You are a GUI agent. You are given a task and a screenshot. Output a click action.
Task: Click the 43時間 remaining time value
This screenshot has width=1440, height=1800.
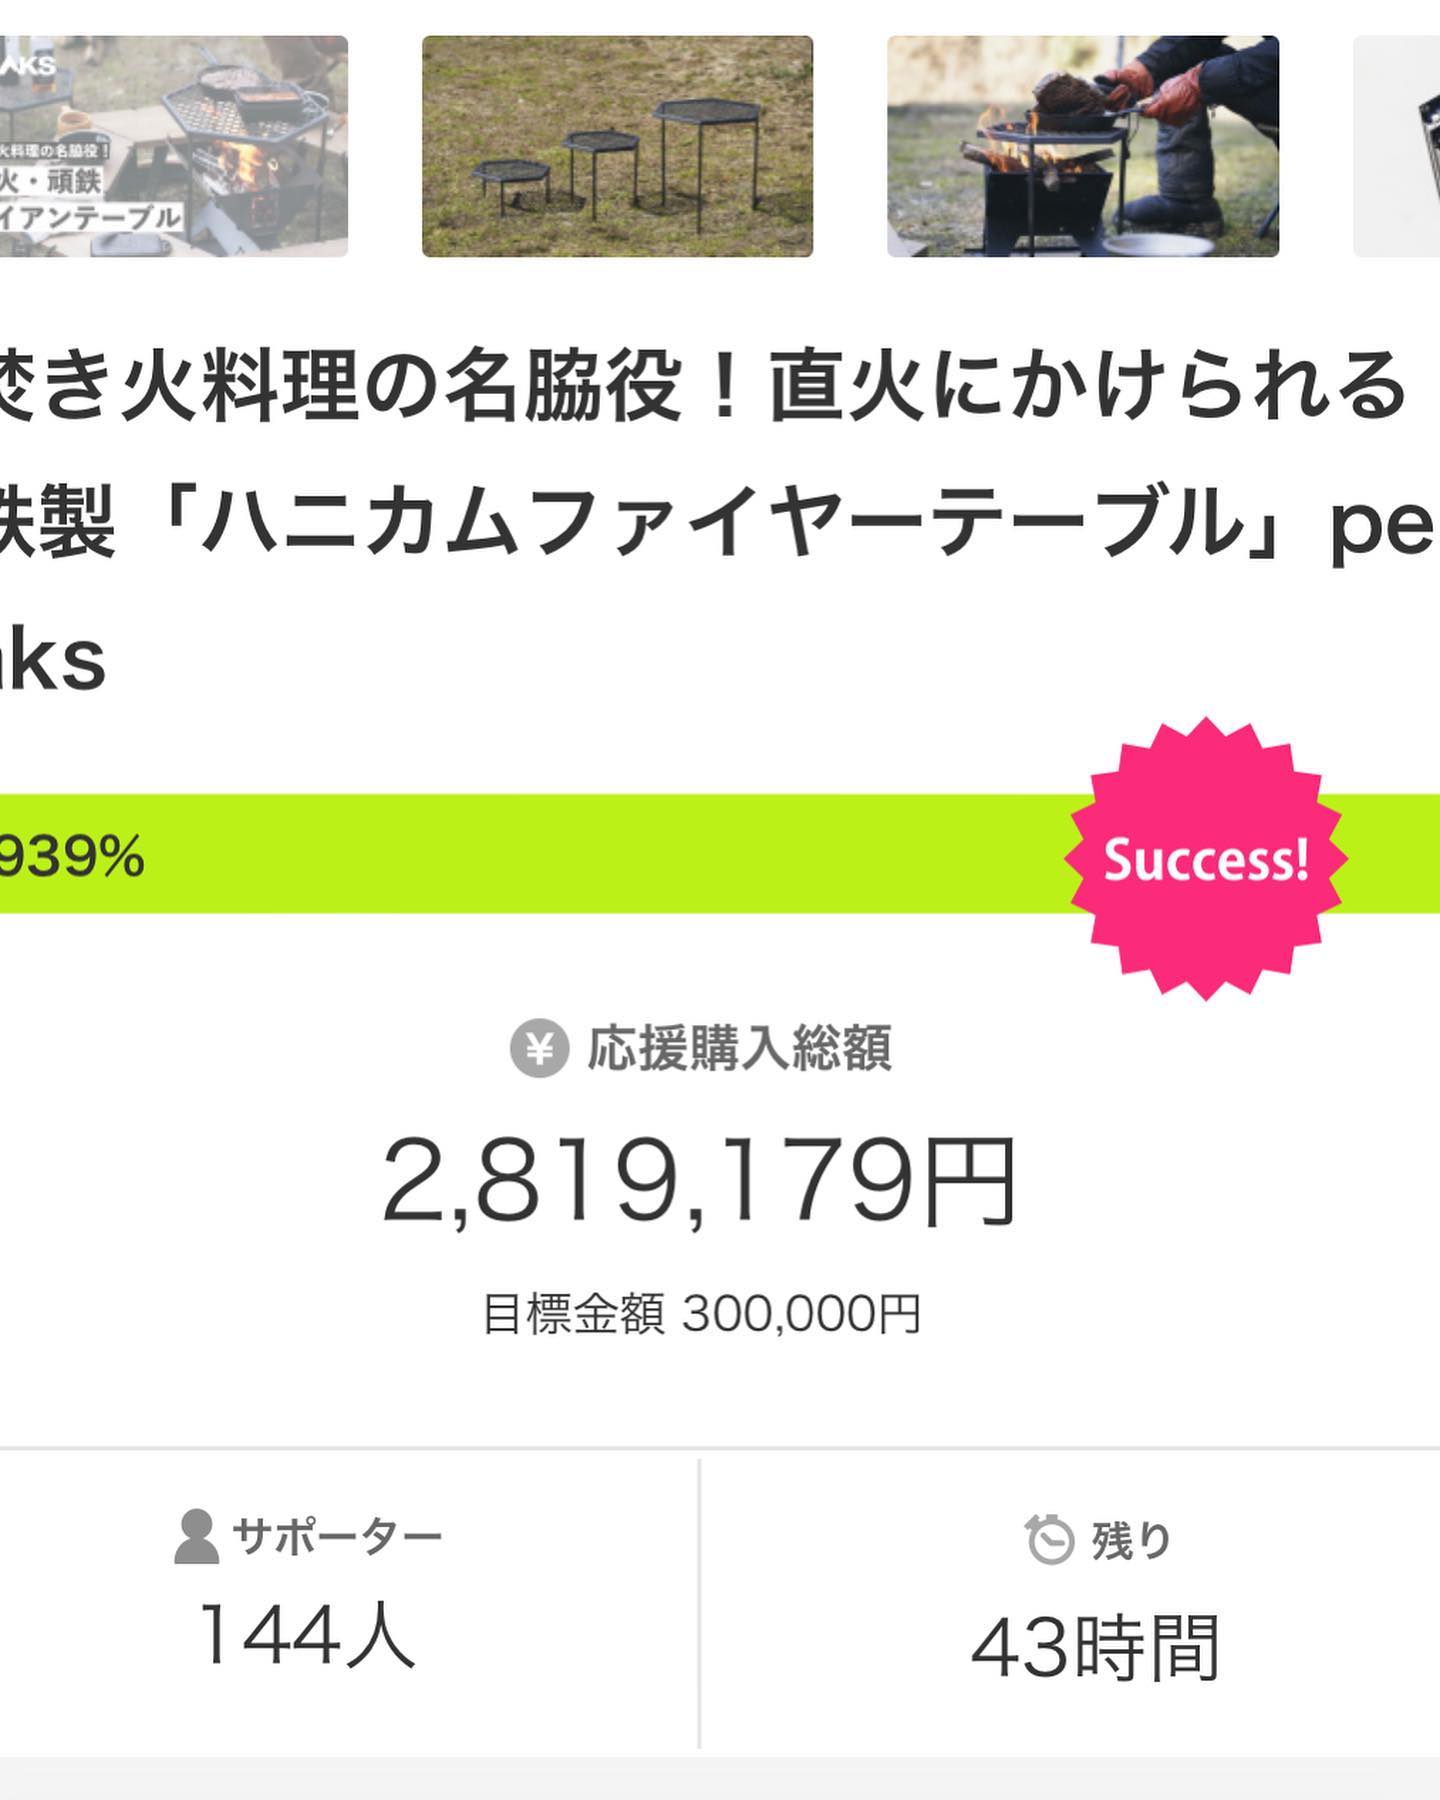pyautogui.click(x=1095, y=1648)
